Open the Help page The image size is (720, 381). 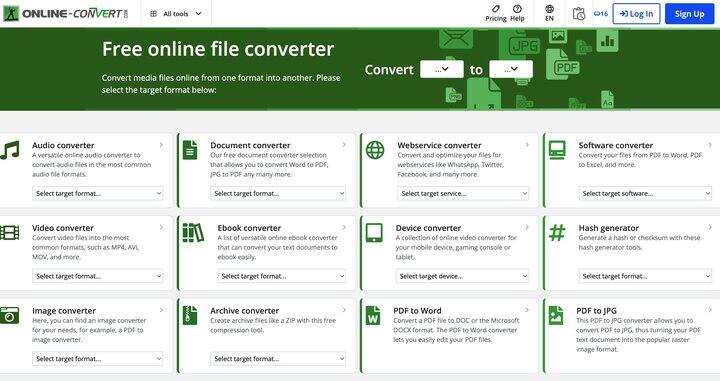pos(517,13)
